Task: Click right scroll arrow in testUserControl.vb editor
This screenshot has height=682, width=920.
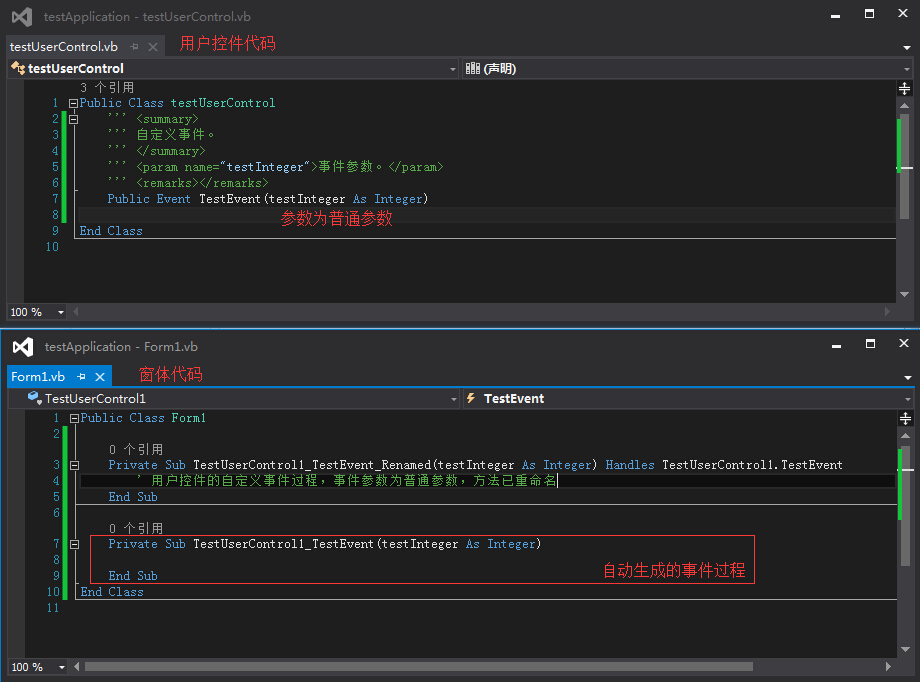Action: click(887, 312)
